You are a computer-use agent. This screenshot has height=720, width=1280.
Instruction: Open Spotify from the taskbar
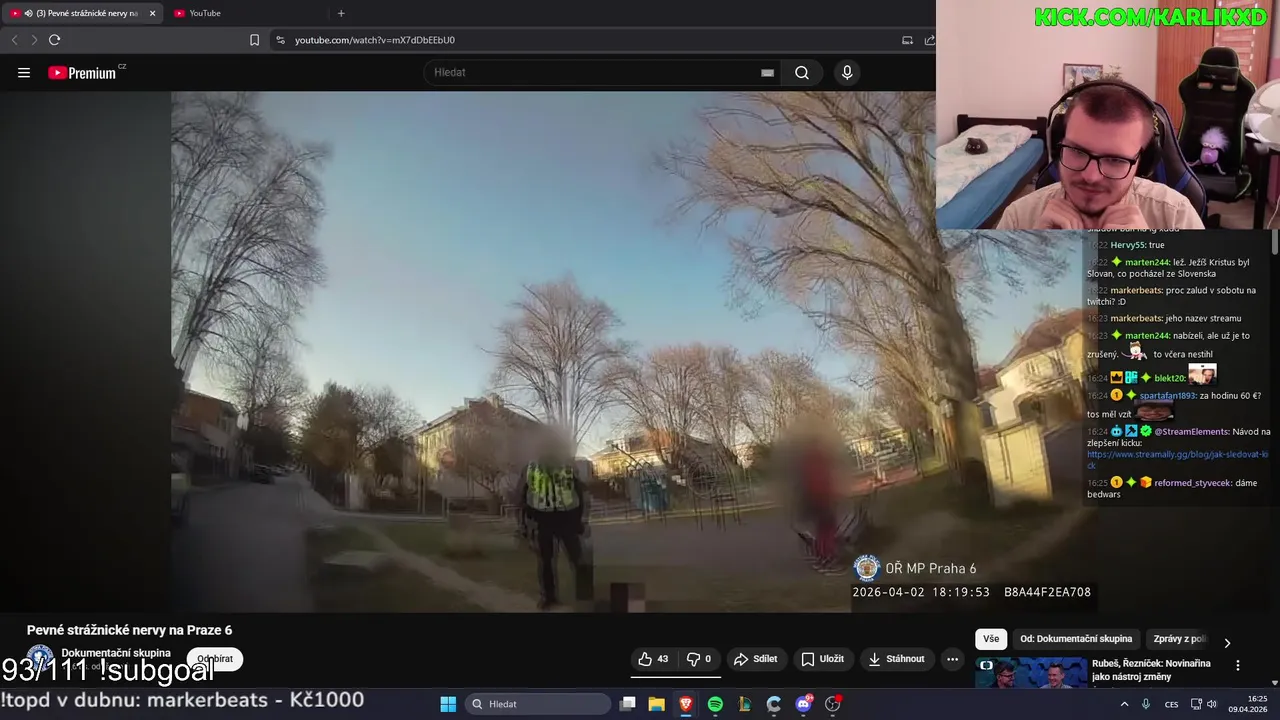715,704
